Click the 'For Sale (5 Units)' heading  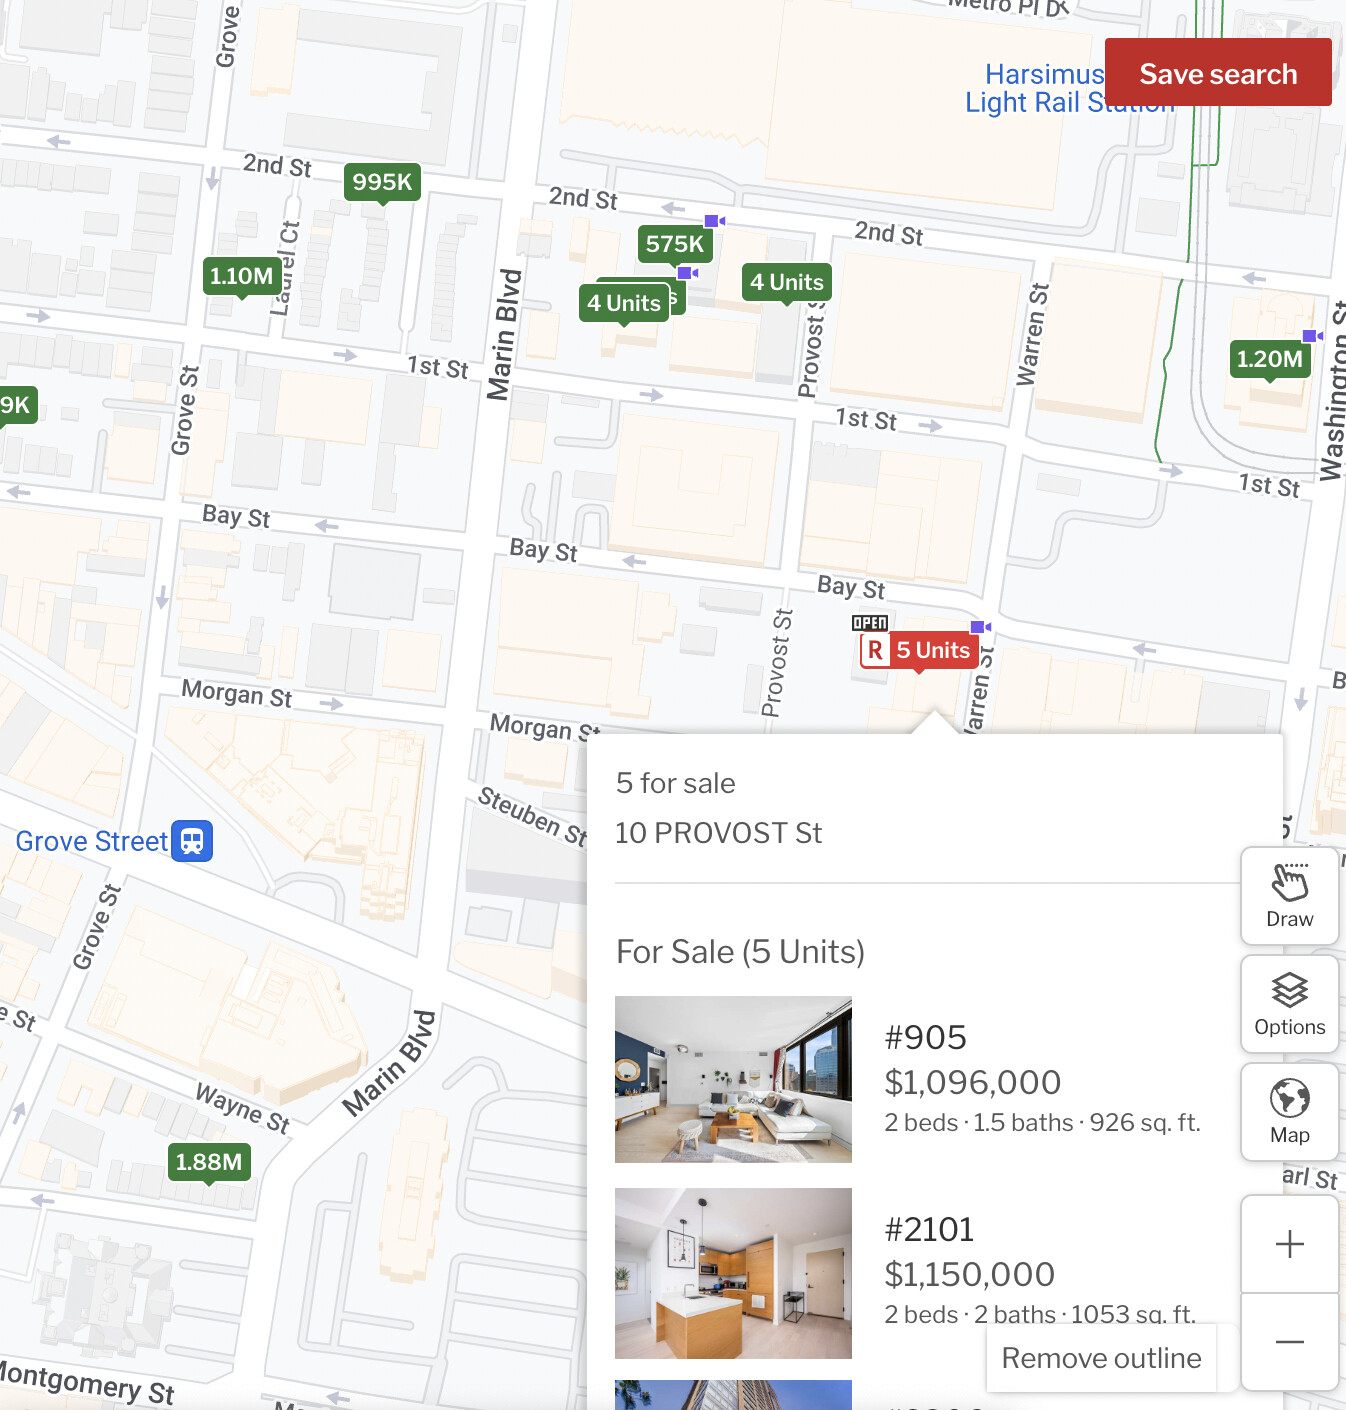(740, 952)
